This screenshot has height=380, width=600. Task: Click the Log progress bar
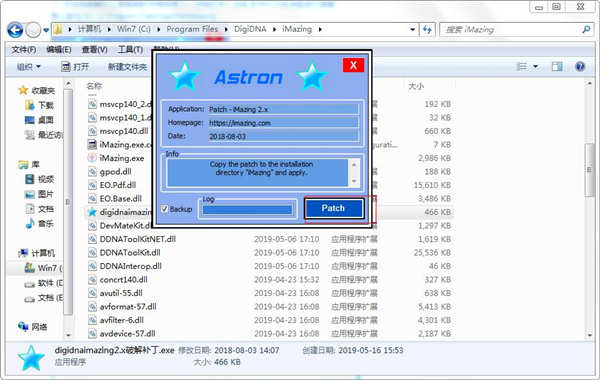click(247, 210)
